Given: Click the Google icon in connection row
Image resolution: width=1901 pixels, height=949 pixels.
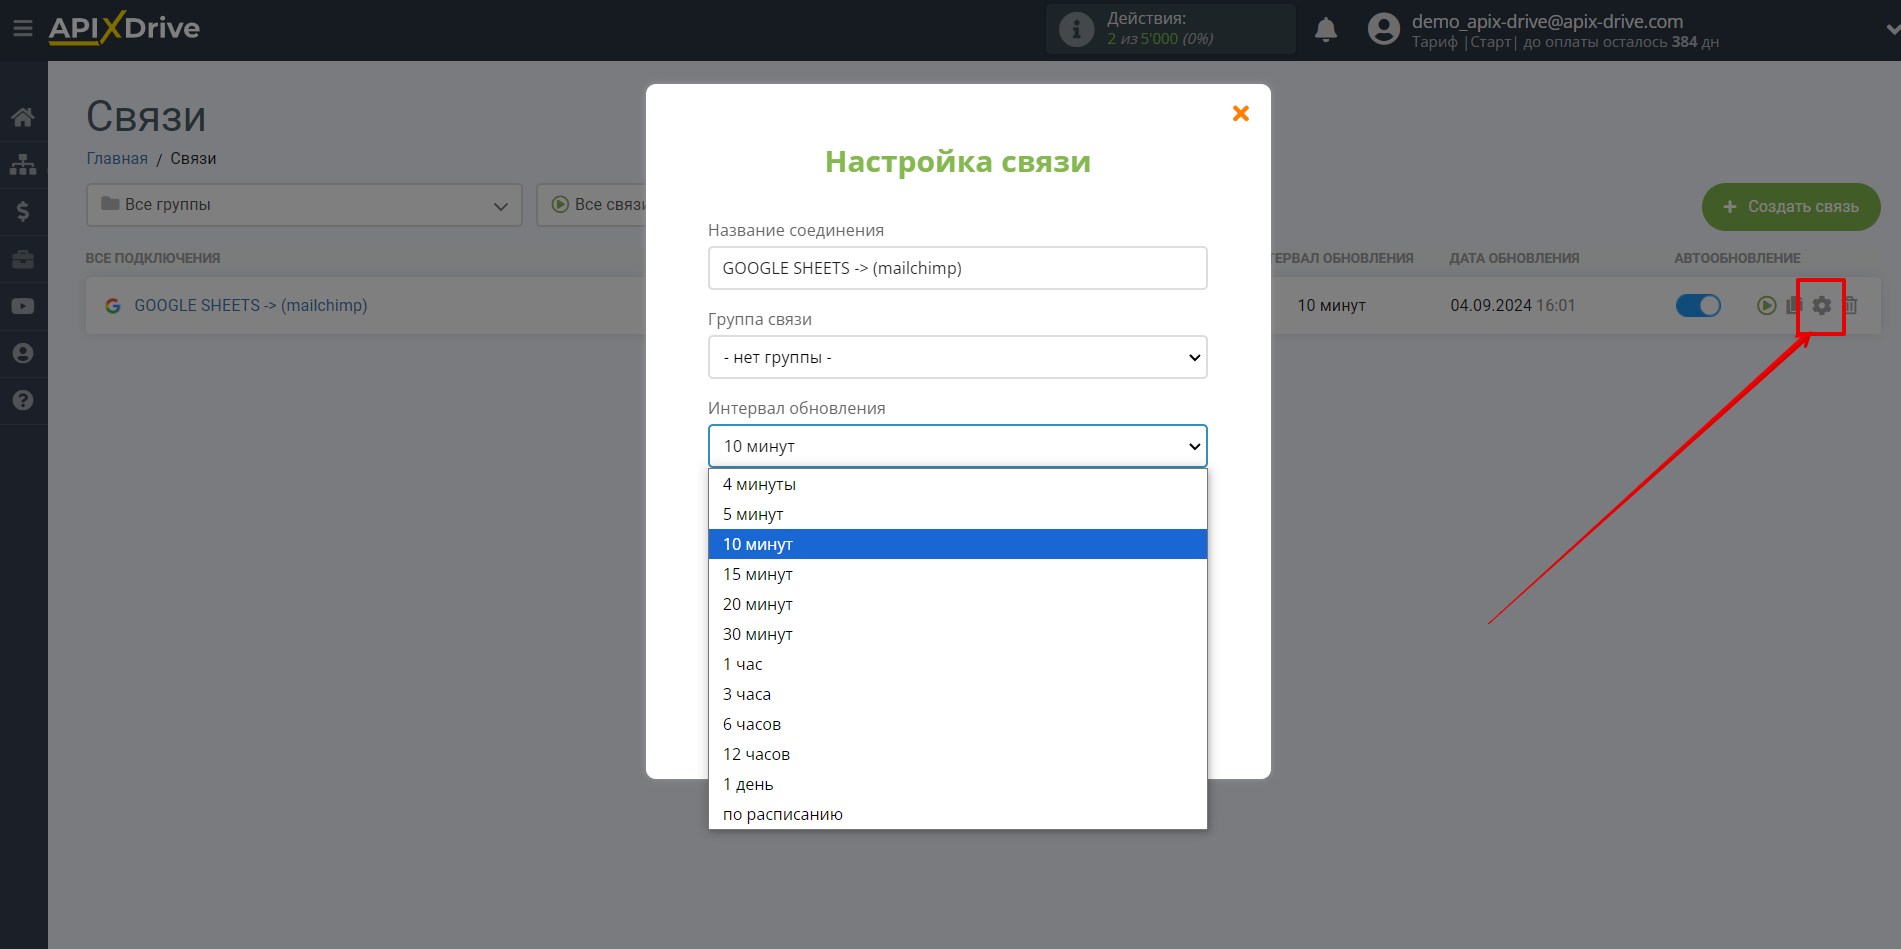Looking at the screenshot, I should [113, 306].
